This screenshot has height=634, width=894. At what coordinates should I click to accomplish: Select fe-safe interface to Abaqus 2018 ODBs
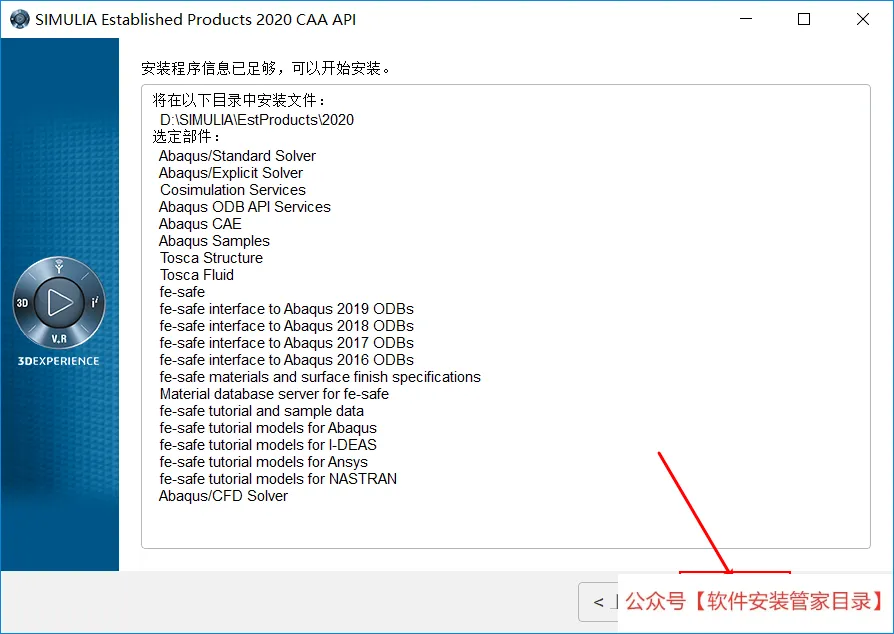287,326
